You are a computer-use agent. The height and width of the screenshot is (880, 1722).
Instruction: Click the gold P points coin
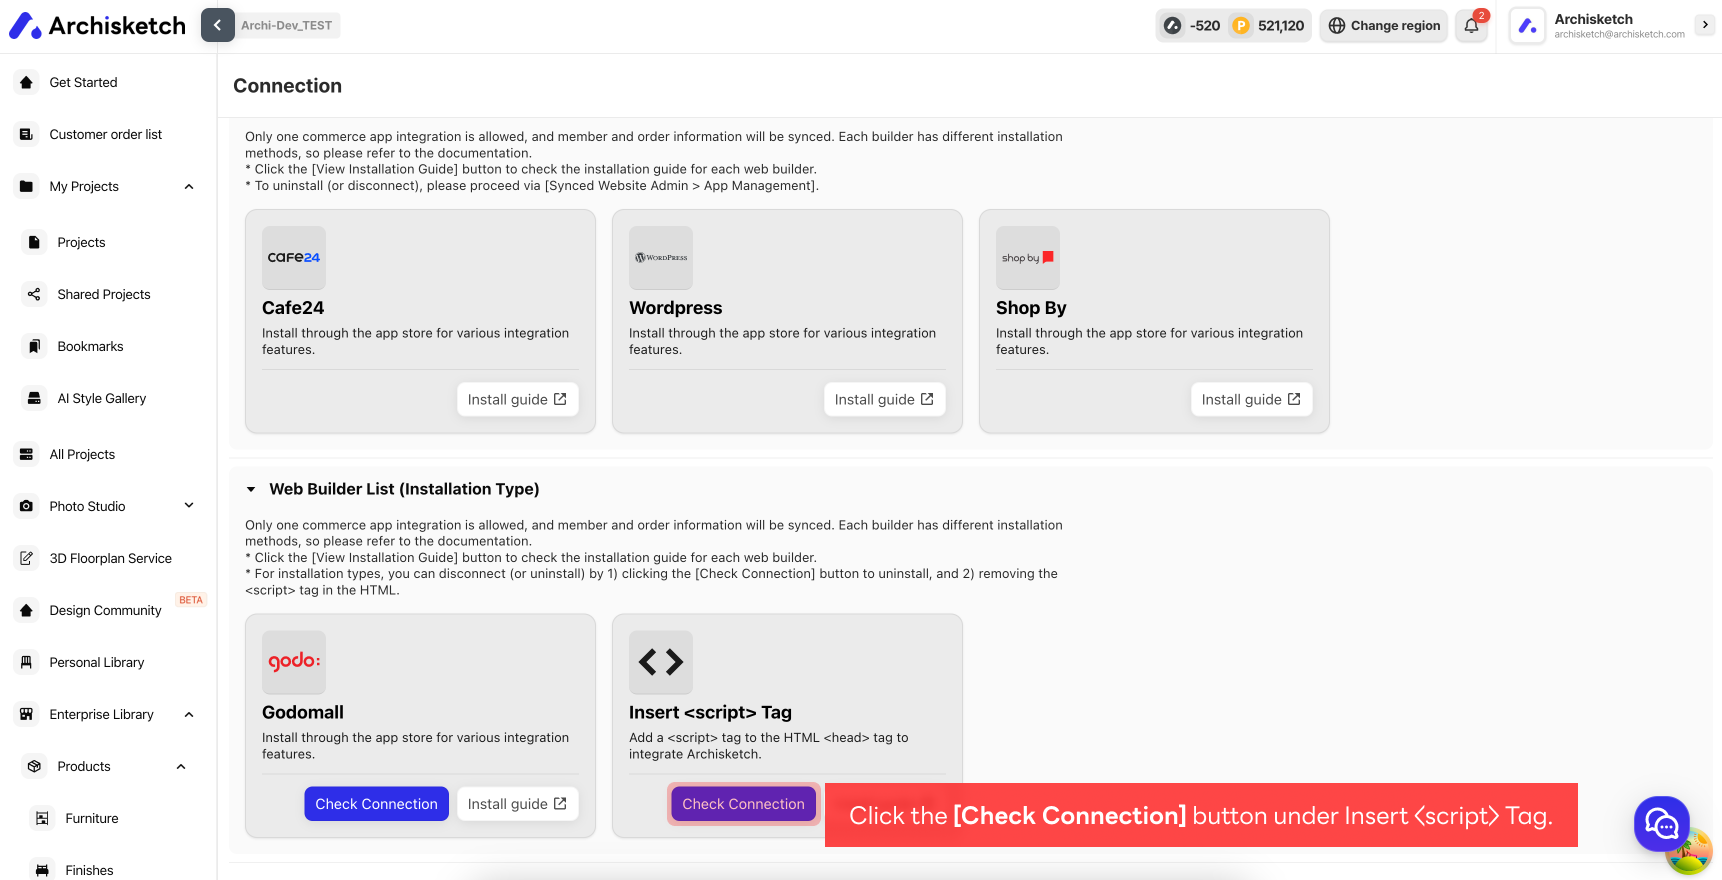(1241, 26)
